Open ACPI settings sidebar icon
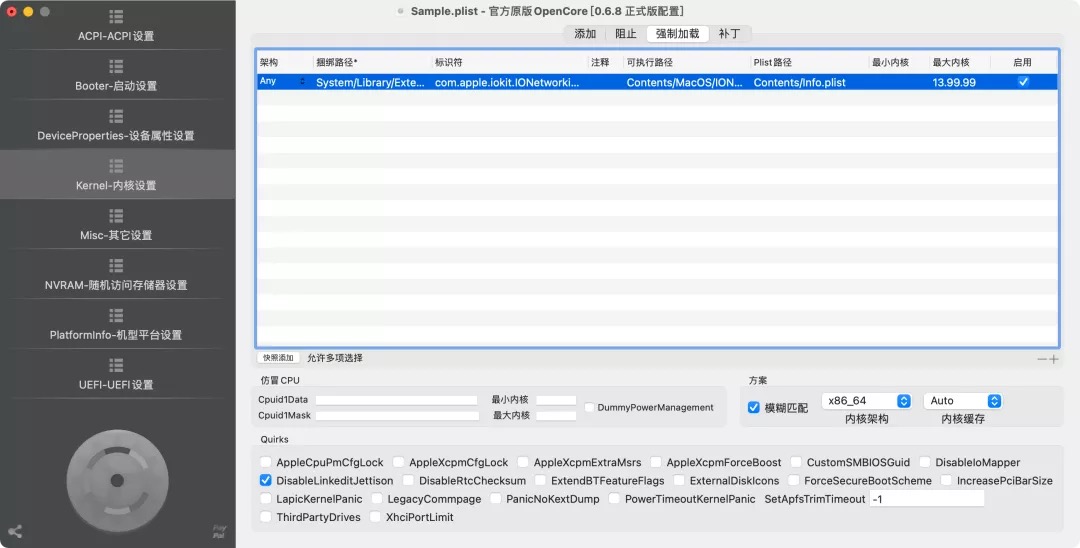This screenshot has height=548, width=1080. (x=116, y=17)
